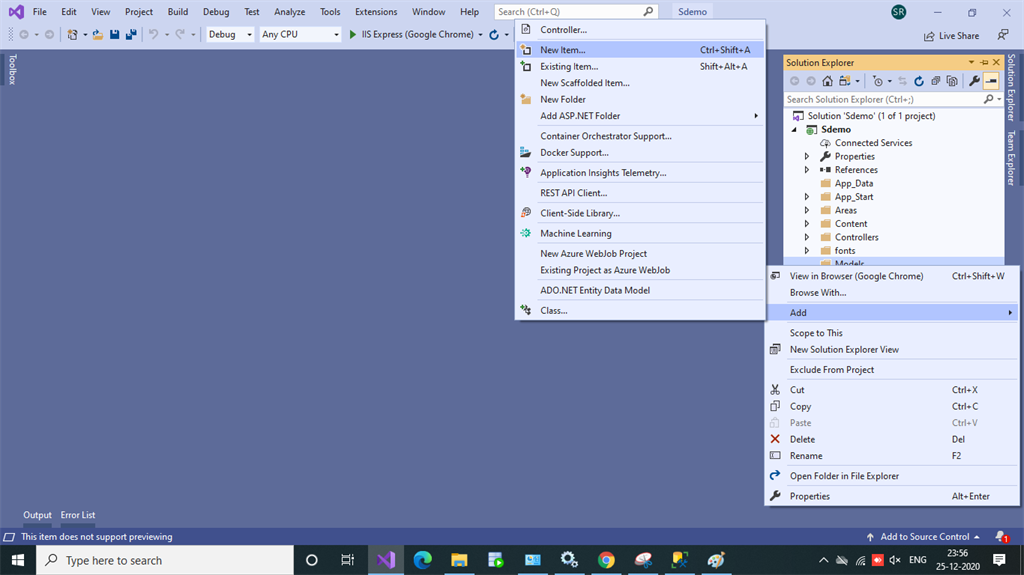Image resolution: width=1024 pixels, height=575 pixels.
Task: Choose New Folder in the Add submenu
Action: click(640, 99)
